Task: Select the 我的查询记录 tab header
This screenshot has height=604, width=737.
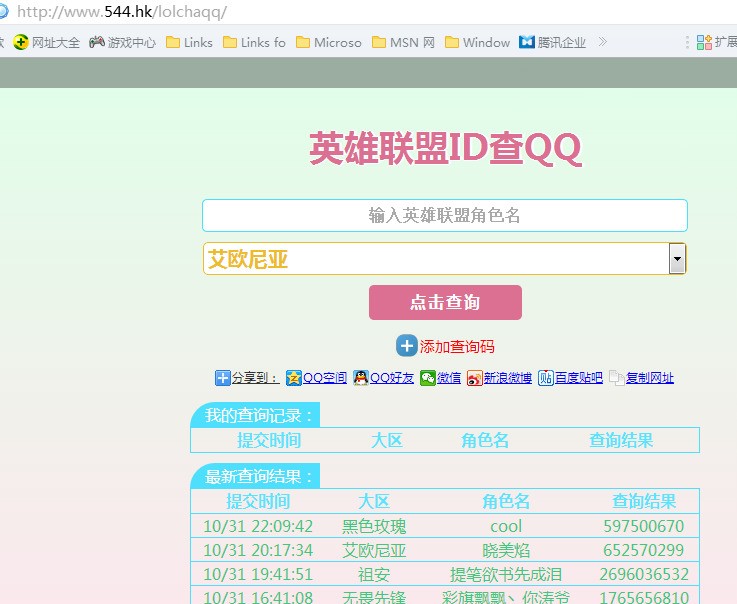Action: 255,415
